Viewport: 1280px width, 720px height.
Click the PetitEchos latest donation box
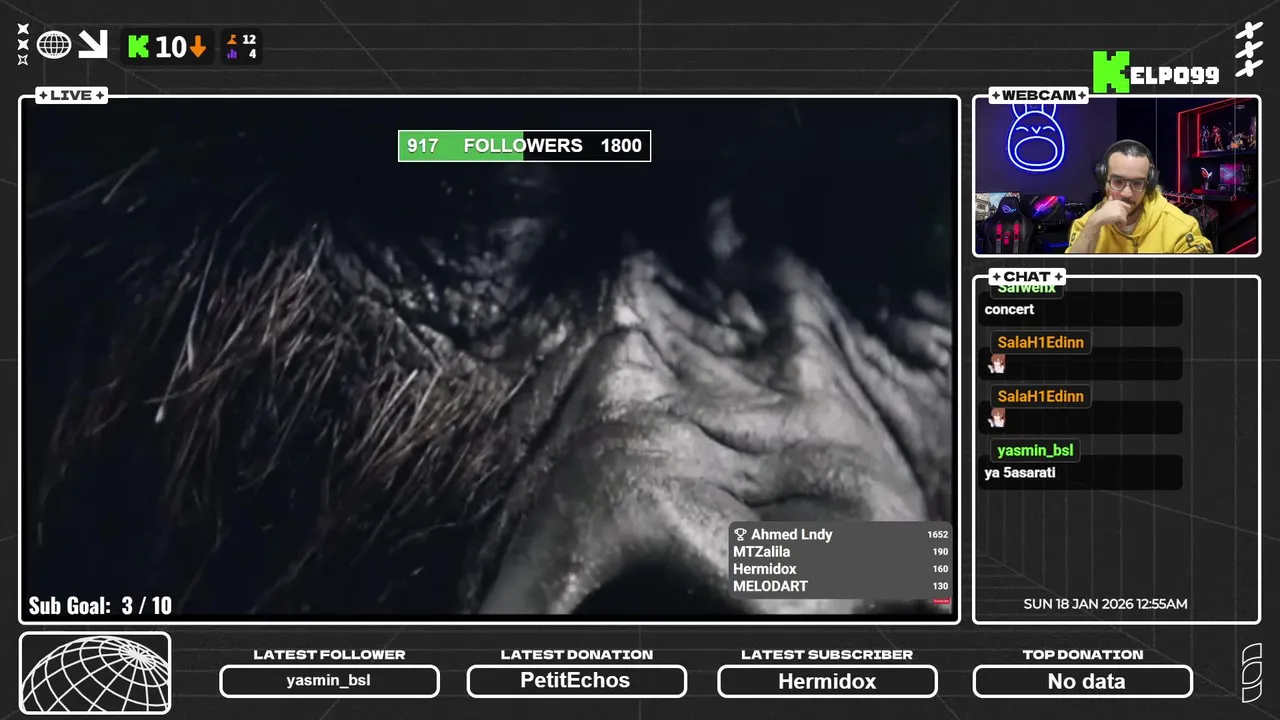tap(576, 681)
